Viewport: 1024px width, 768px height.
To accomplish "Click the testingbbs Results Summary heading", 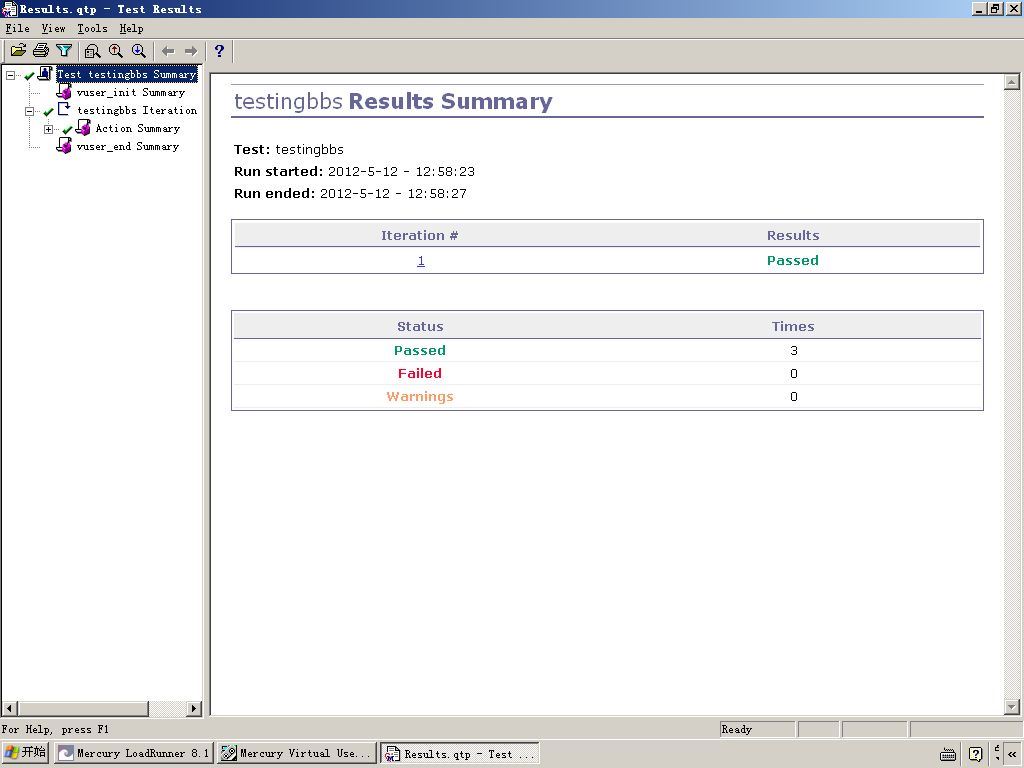I will coord(393,101).
